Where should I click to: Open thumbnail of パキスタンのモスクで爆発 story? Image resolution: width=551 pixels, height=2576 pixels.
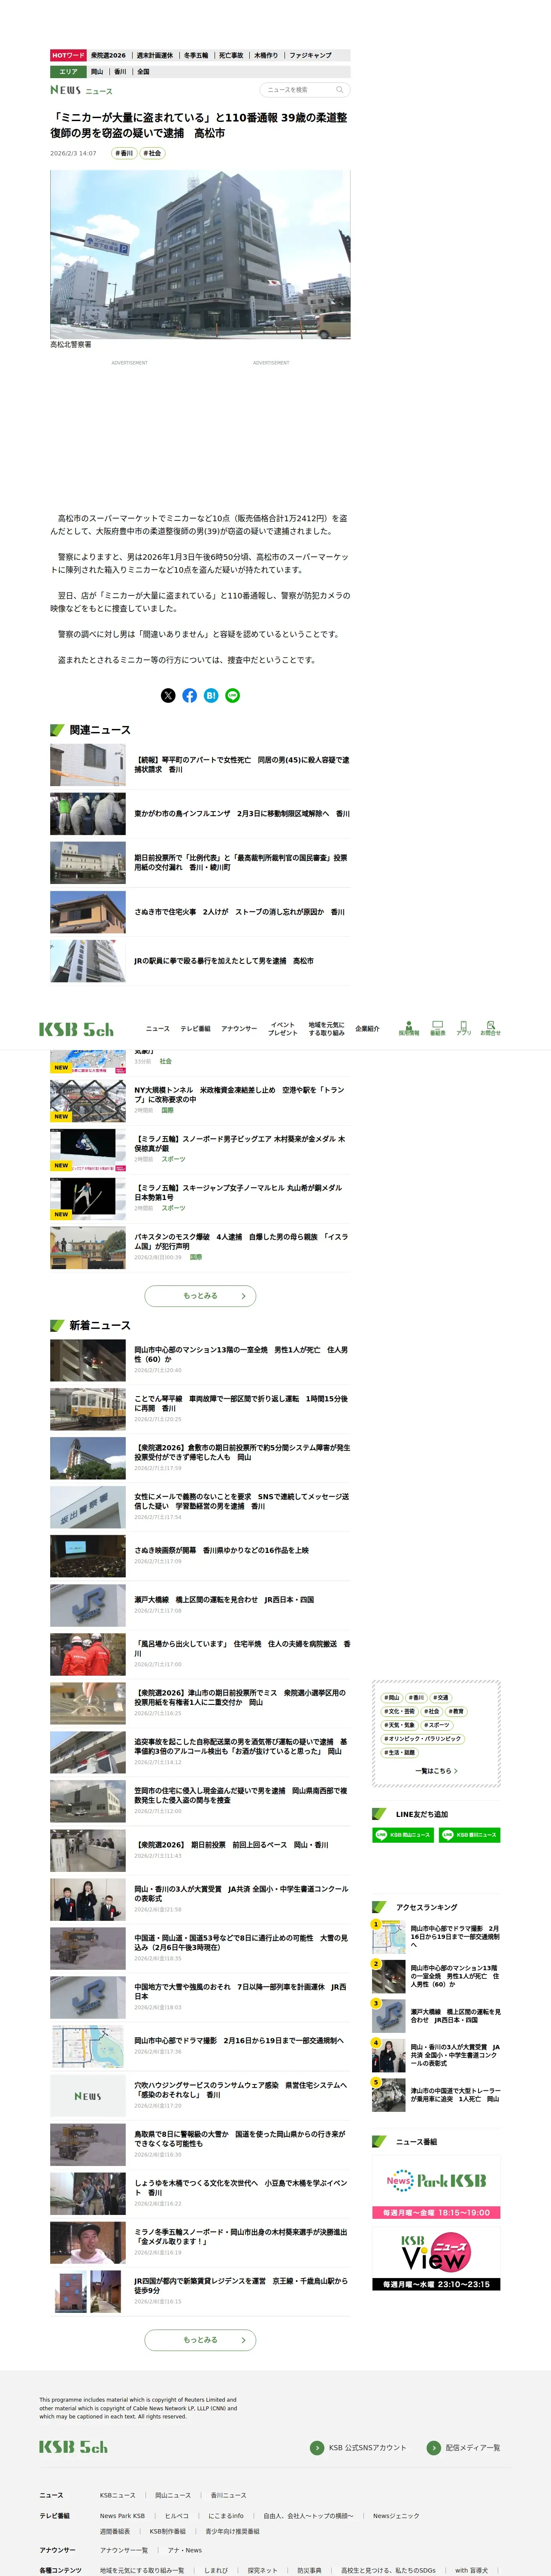(88, 1248)
